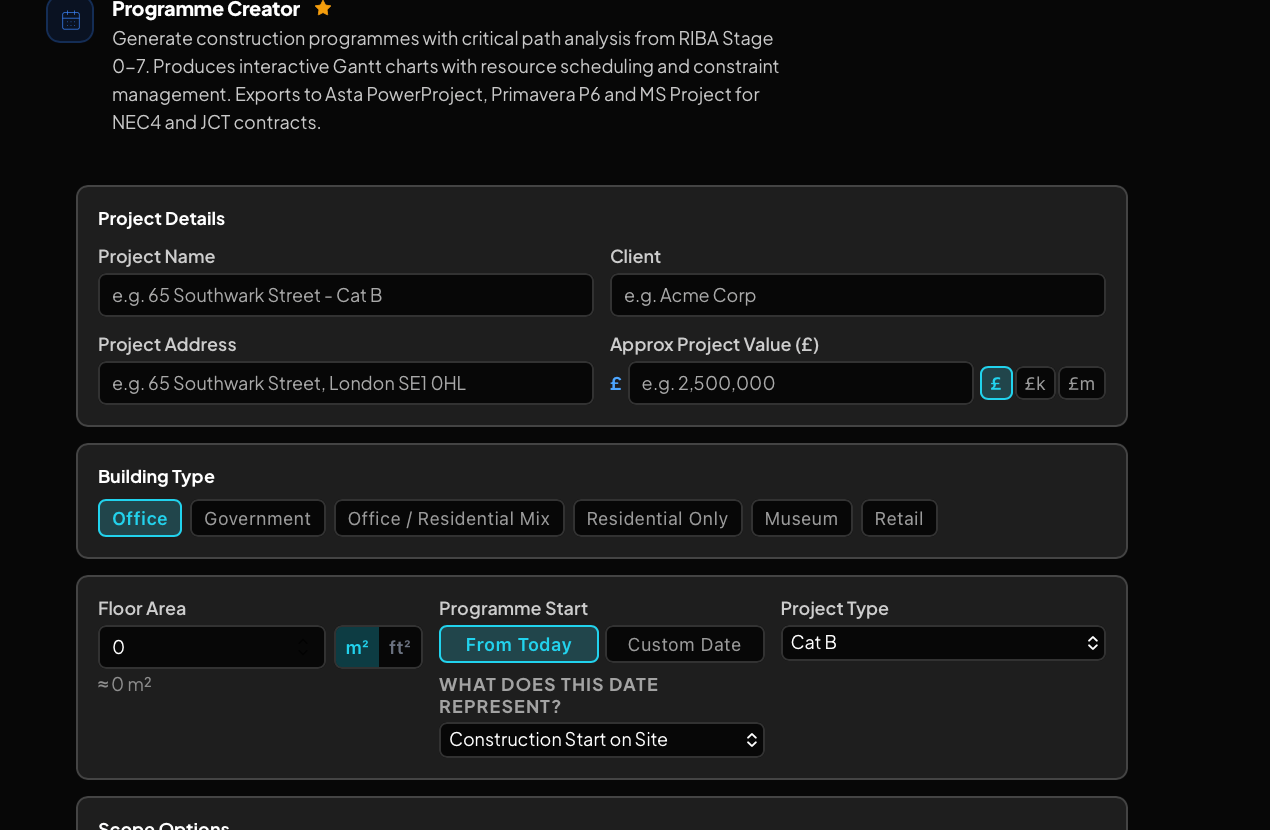Screen dimensions: 1270x830
Task: Click the Project Name input field
Action: click(346, 295)
